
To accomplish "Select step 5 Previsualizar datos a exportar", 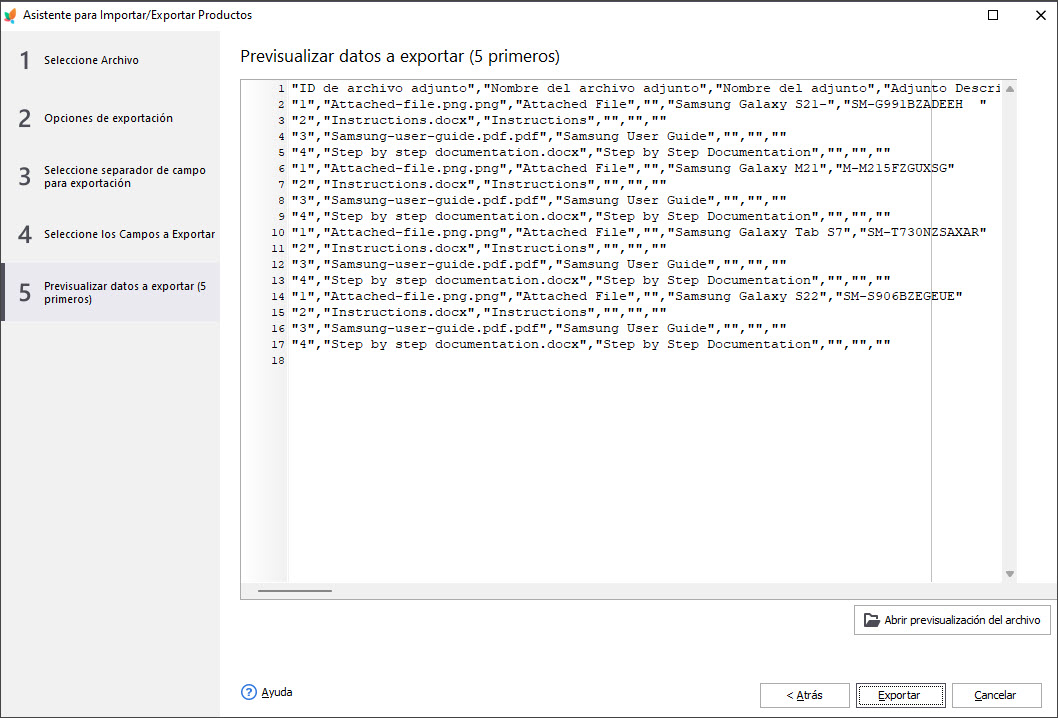I will [x=111, y=292].
